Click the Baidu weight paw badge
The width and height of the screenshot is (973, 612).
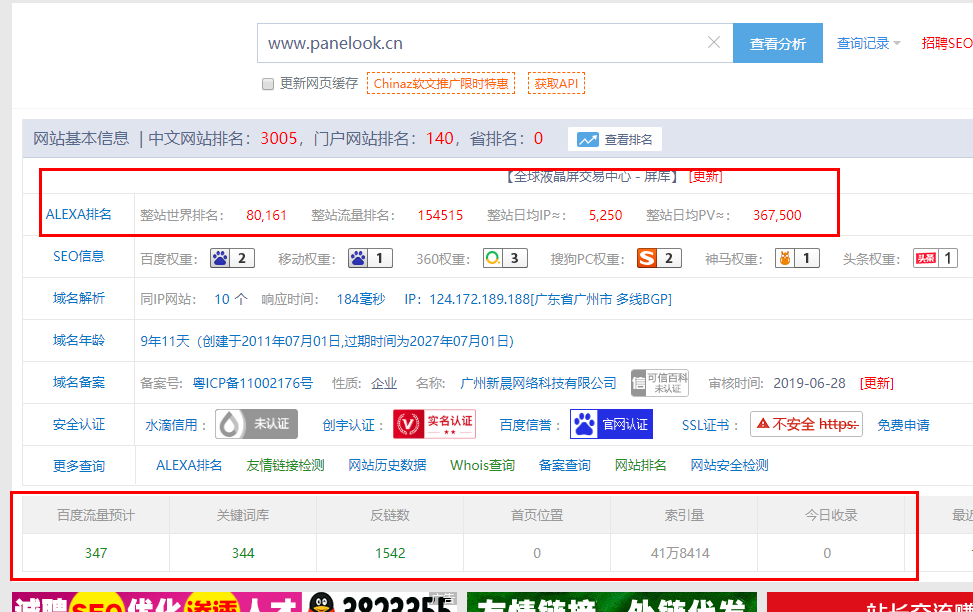coord(231,259)
